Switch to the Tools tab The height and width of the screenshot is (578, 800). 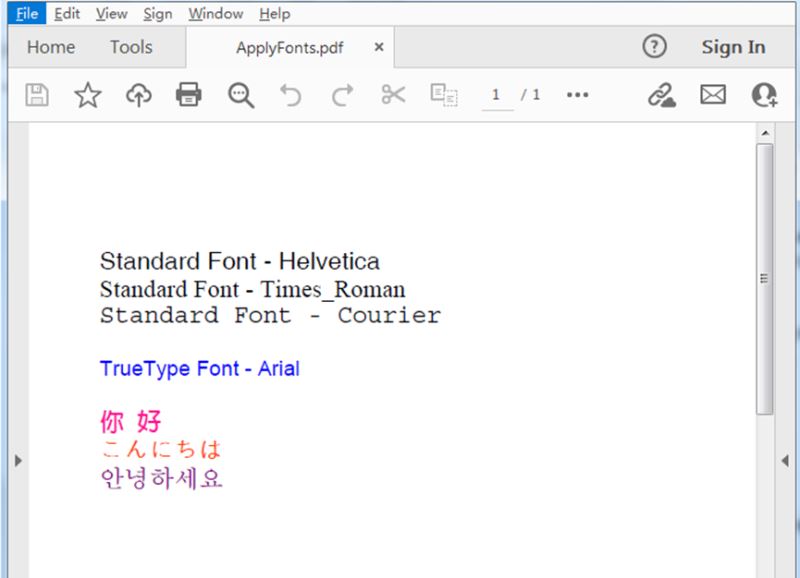coord(131,47)
